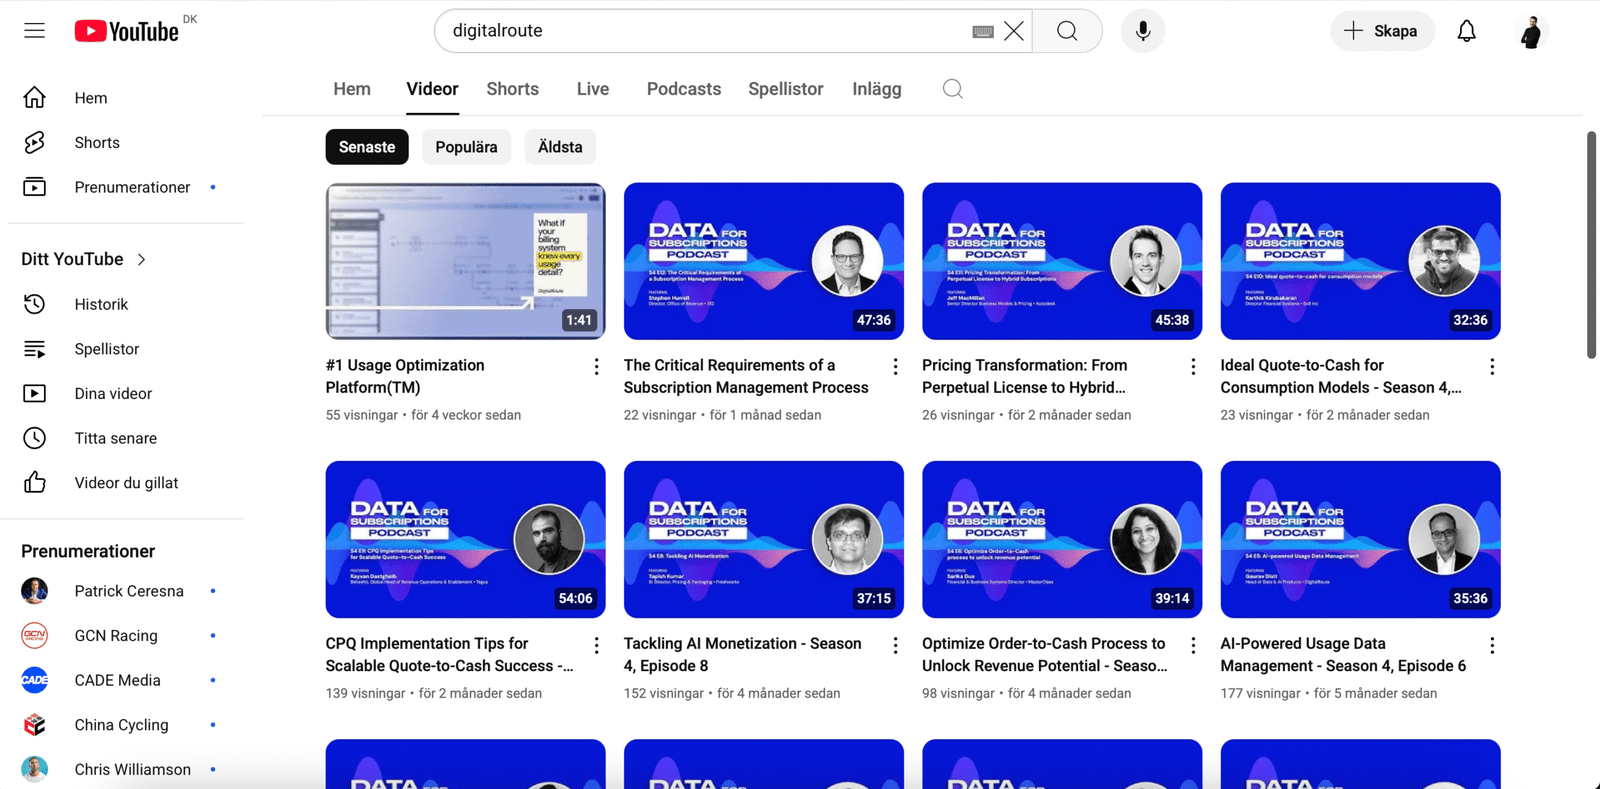Select the Videor tab
The height and width of the screenshot is (789, 1600).
coord(432,89)
